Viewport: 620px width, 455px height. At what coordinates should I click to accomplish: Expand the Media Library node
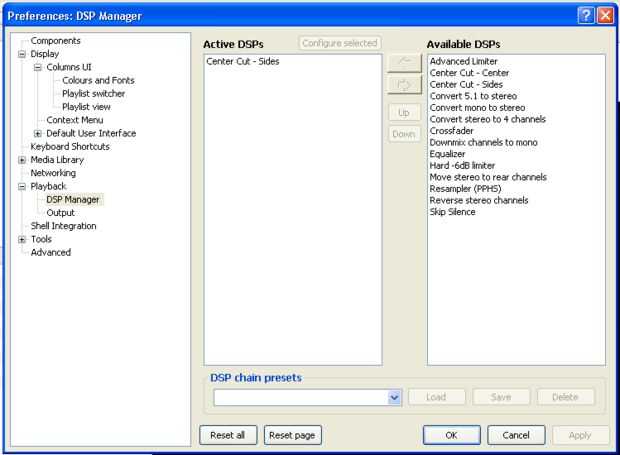[22, 160]
